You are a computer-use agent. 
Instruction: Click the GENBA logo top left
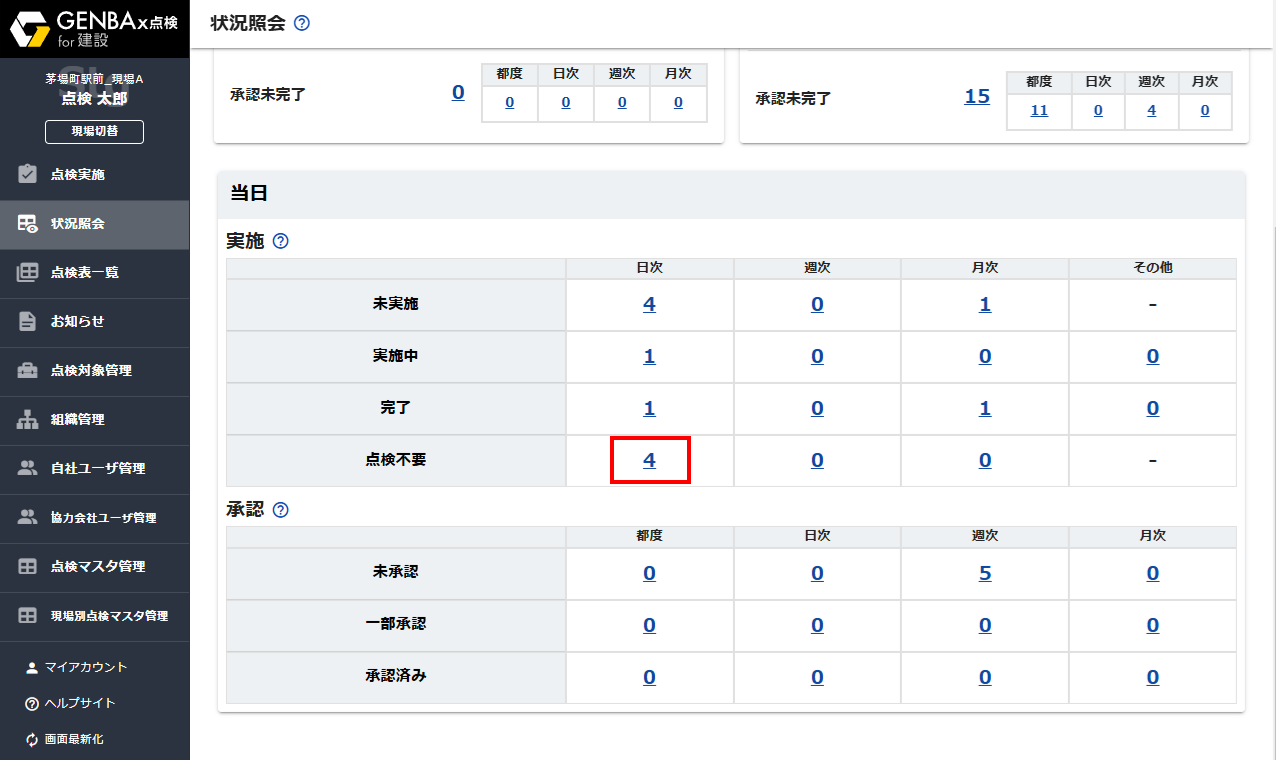(94, 27)
